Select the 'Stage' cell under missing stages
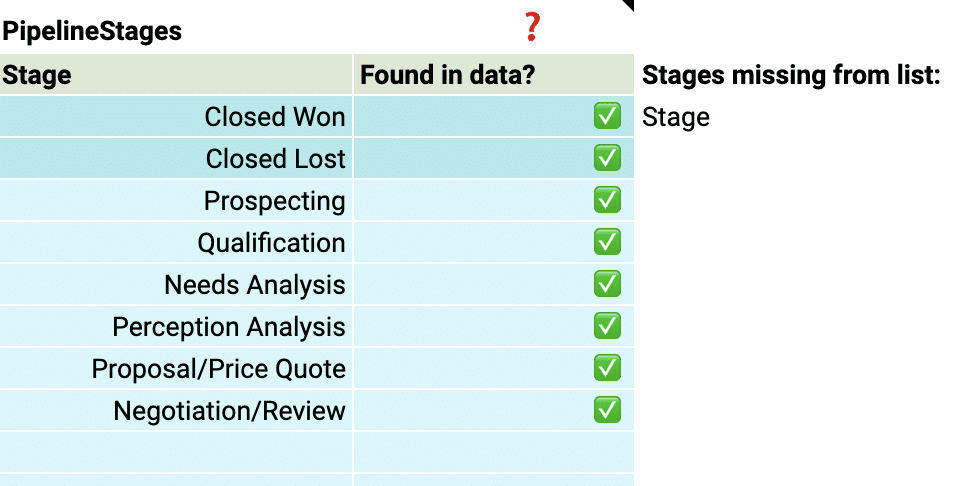Image resolution: width=972 pixels, height=486 pixels. pos(676,117)
